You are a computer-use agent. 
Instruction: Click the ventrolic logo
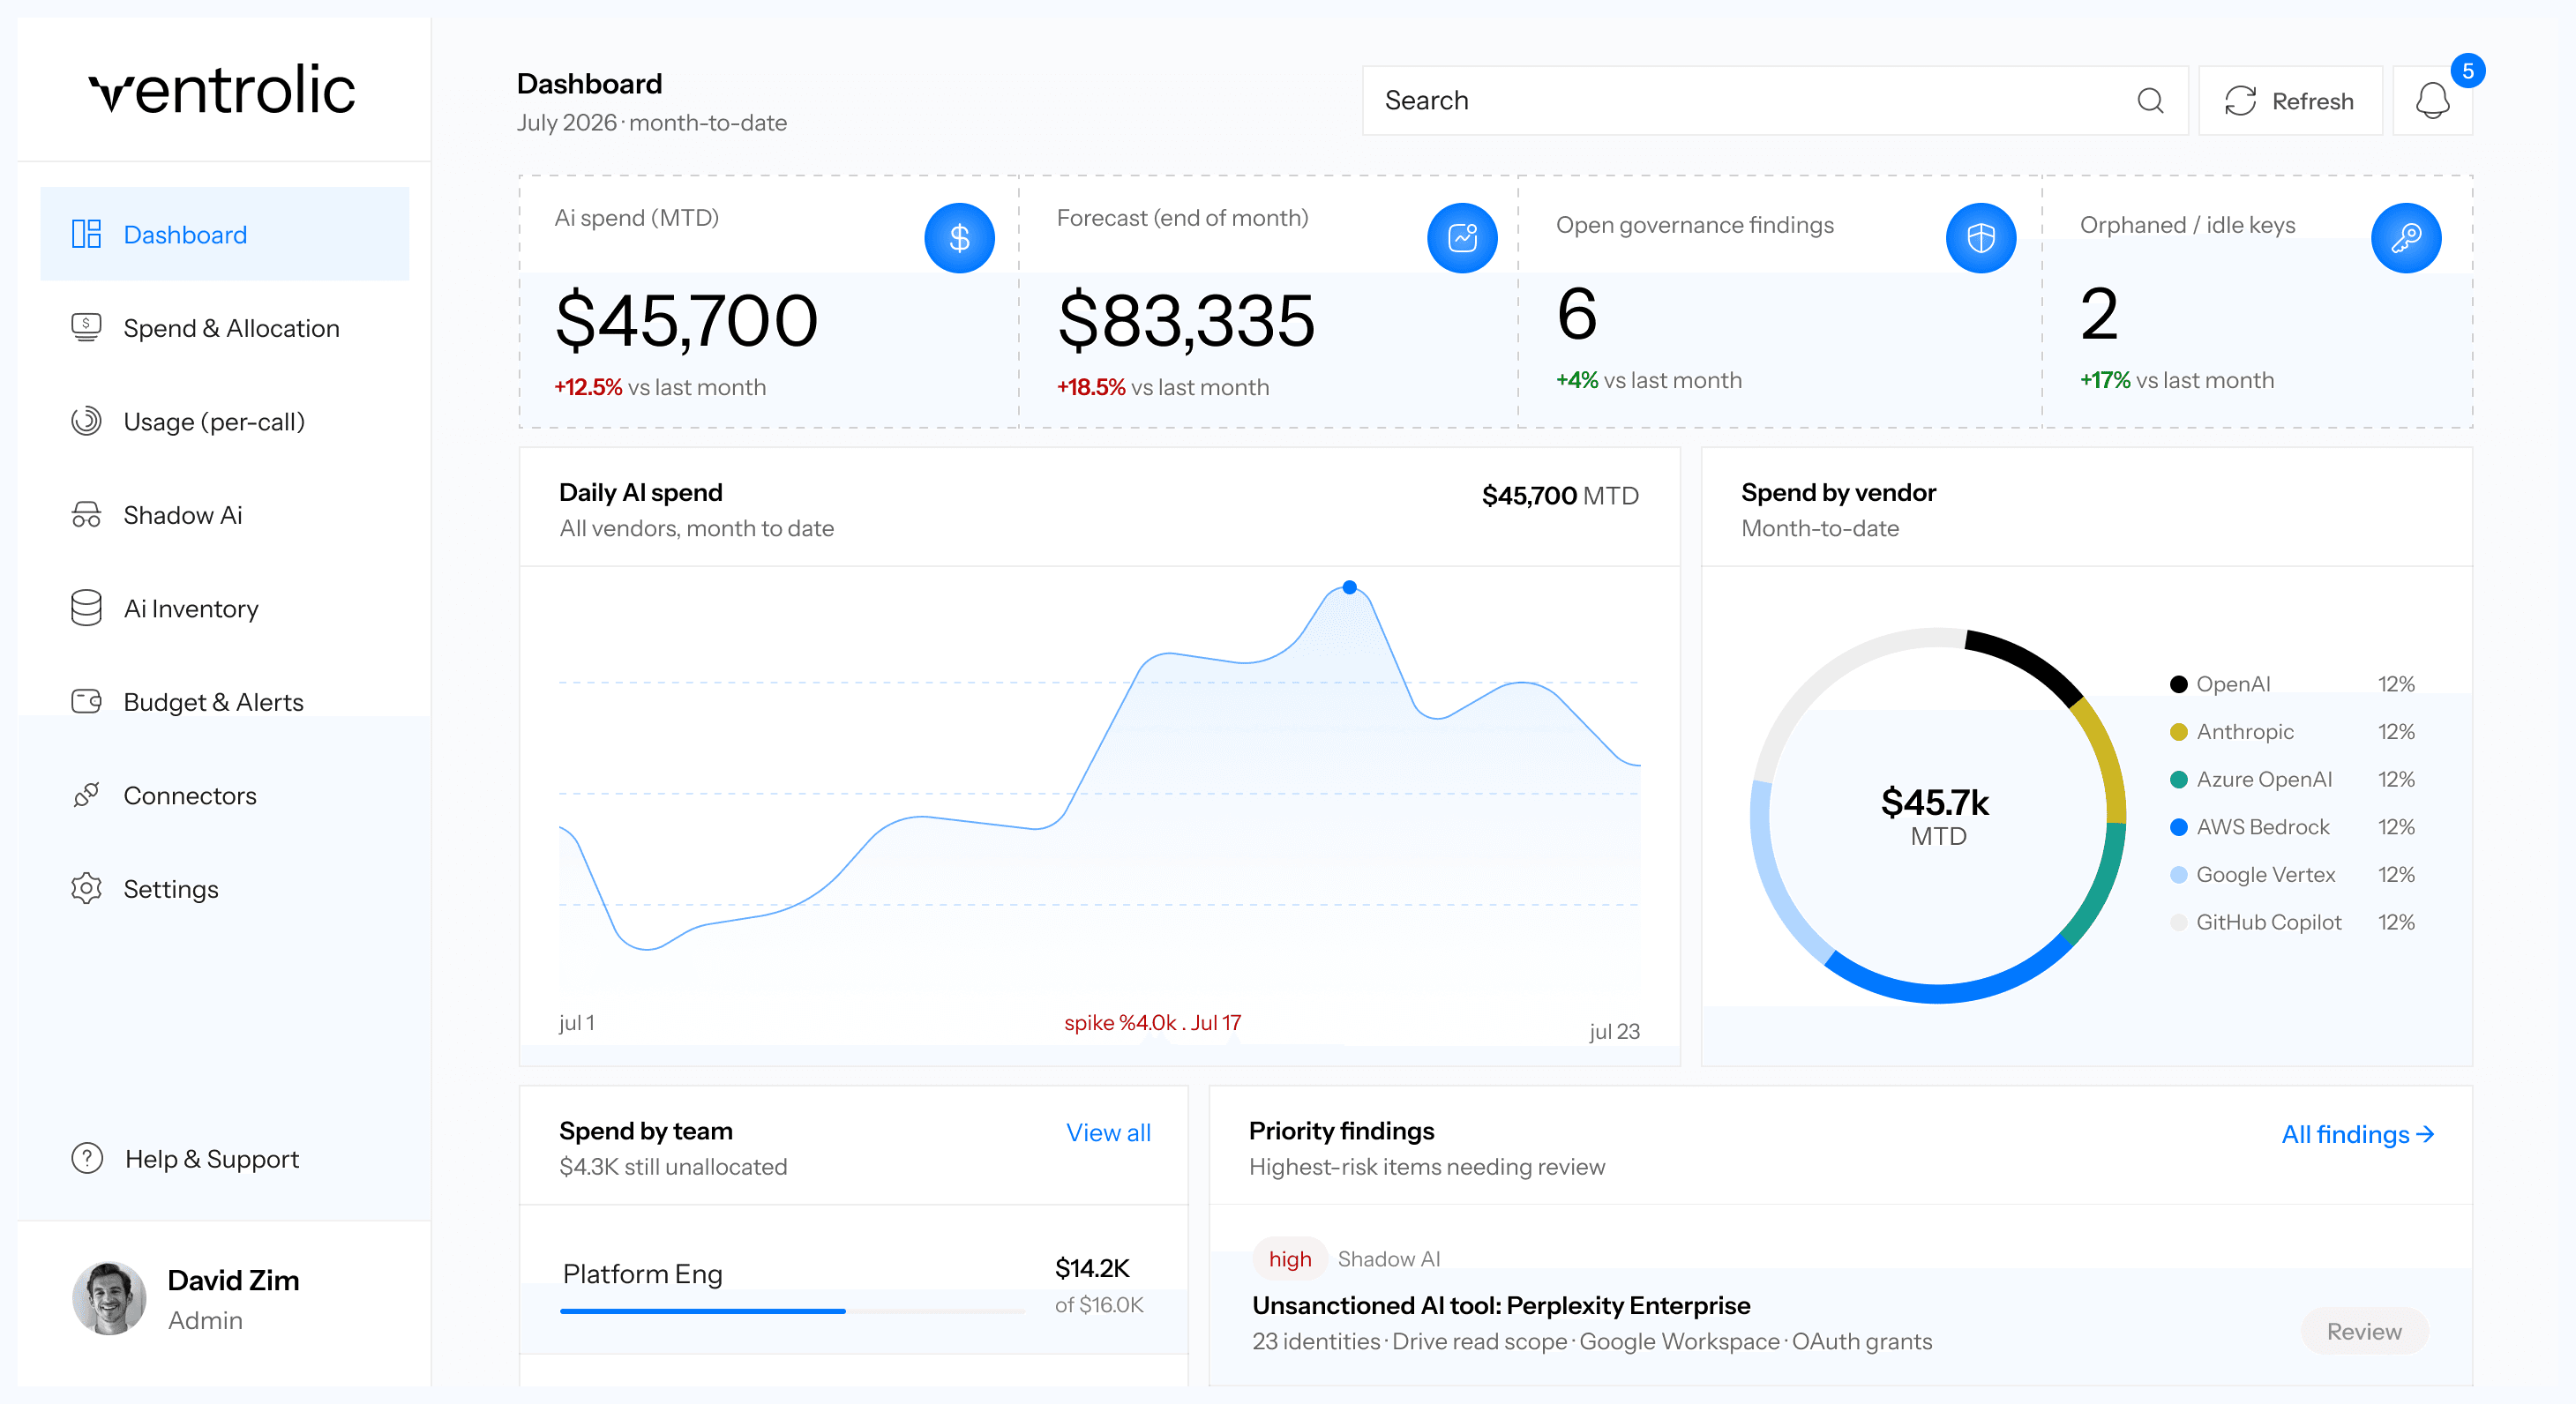coord(222,89)
